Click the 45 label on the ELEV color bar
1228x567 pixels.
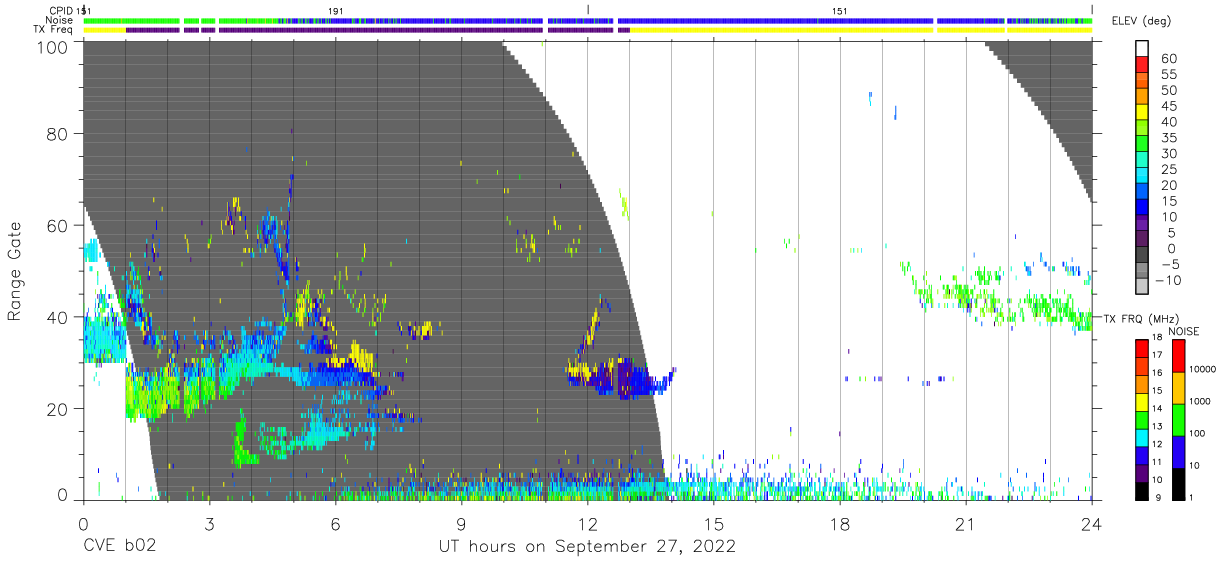(1169, 106)
